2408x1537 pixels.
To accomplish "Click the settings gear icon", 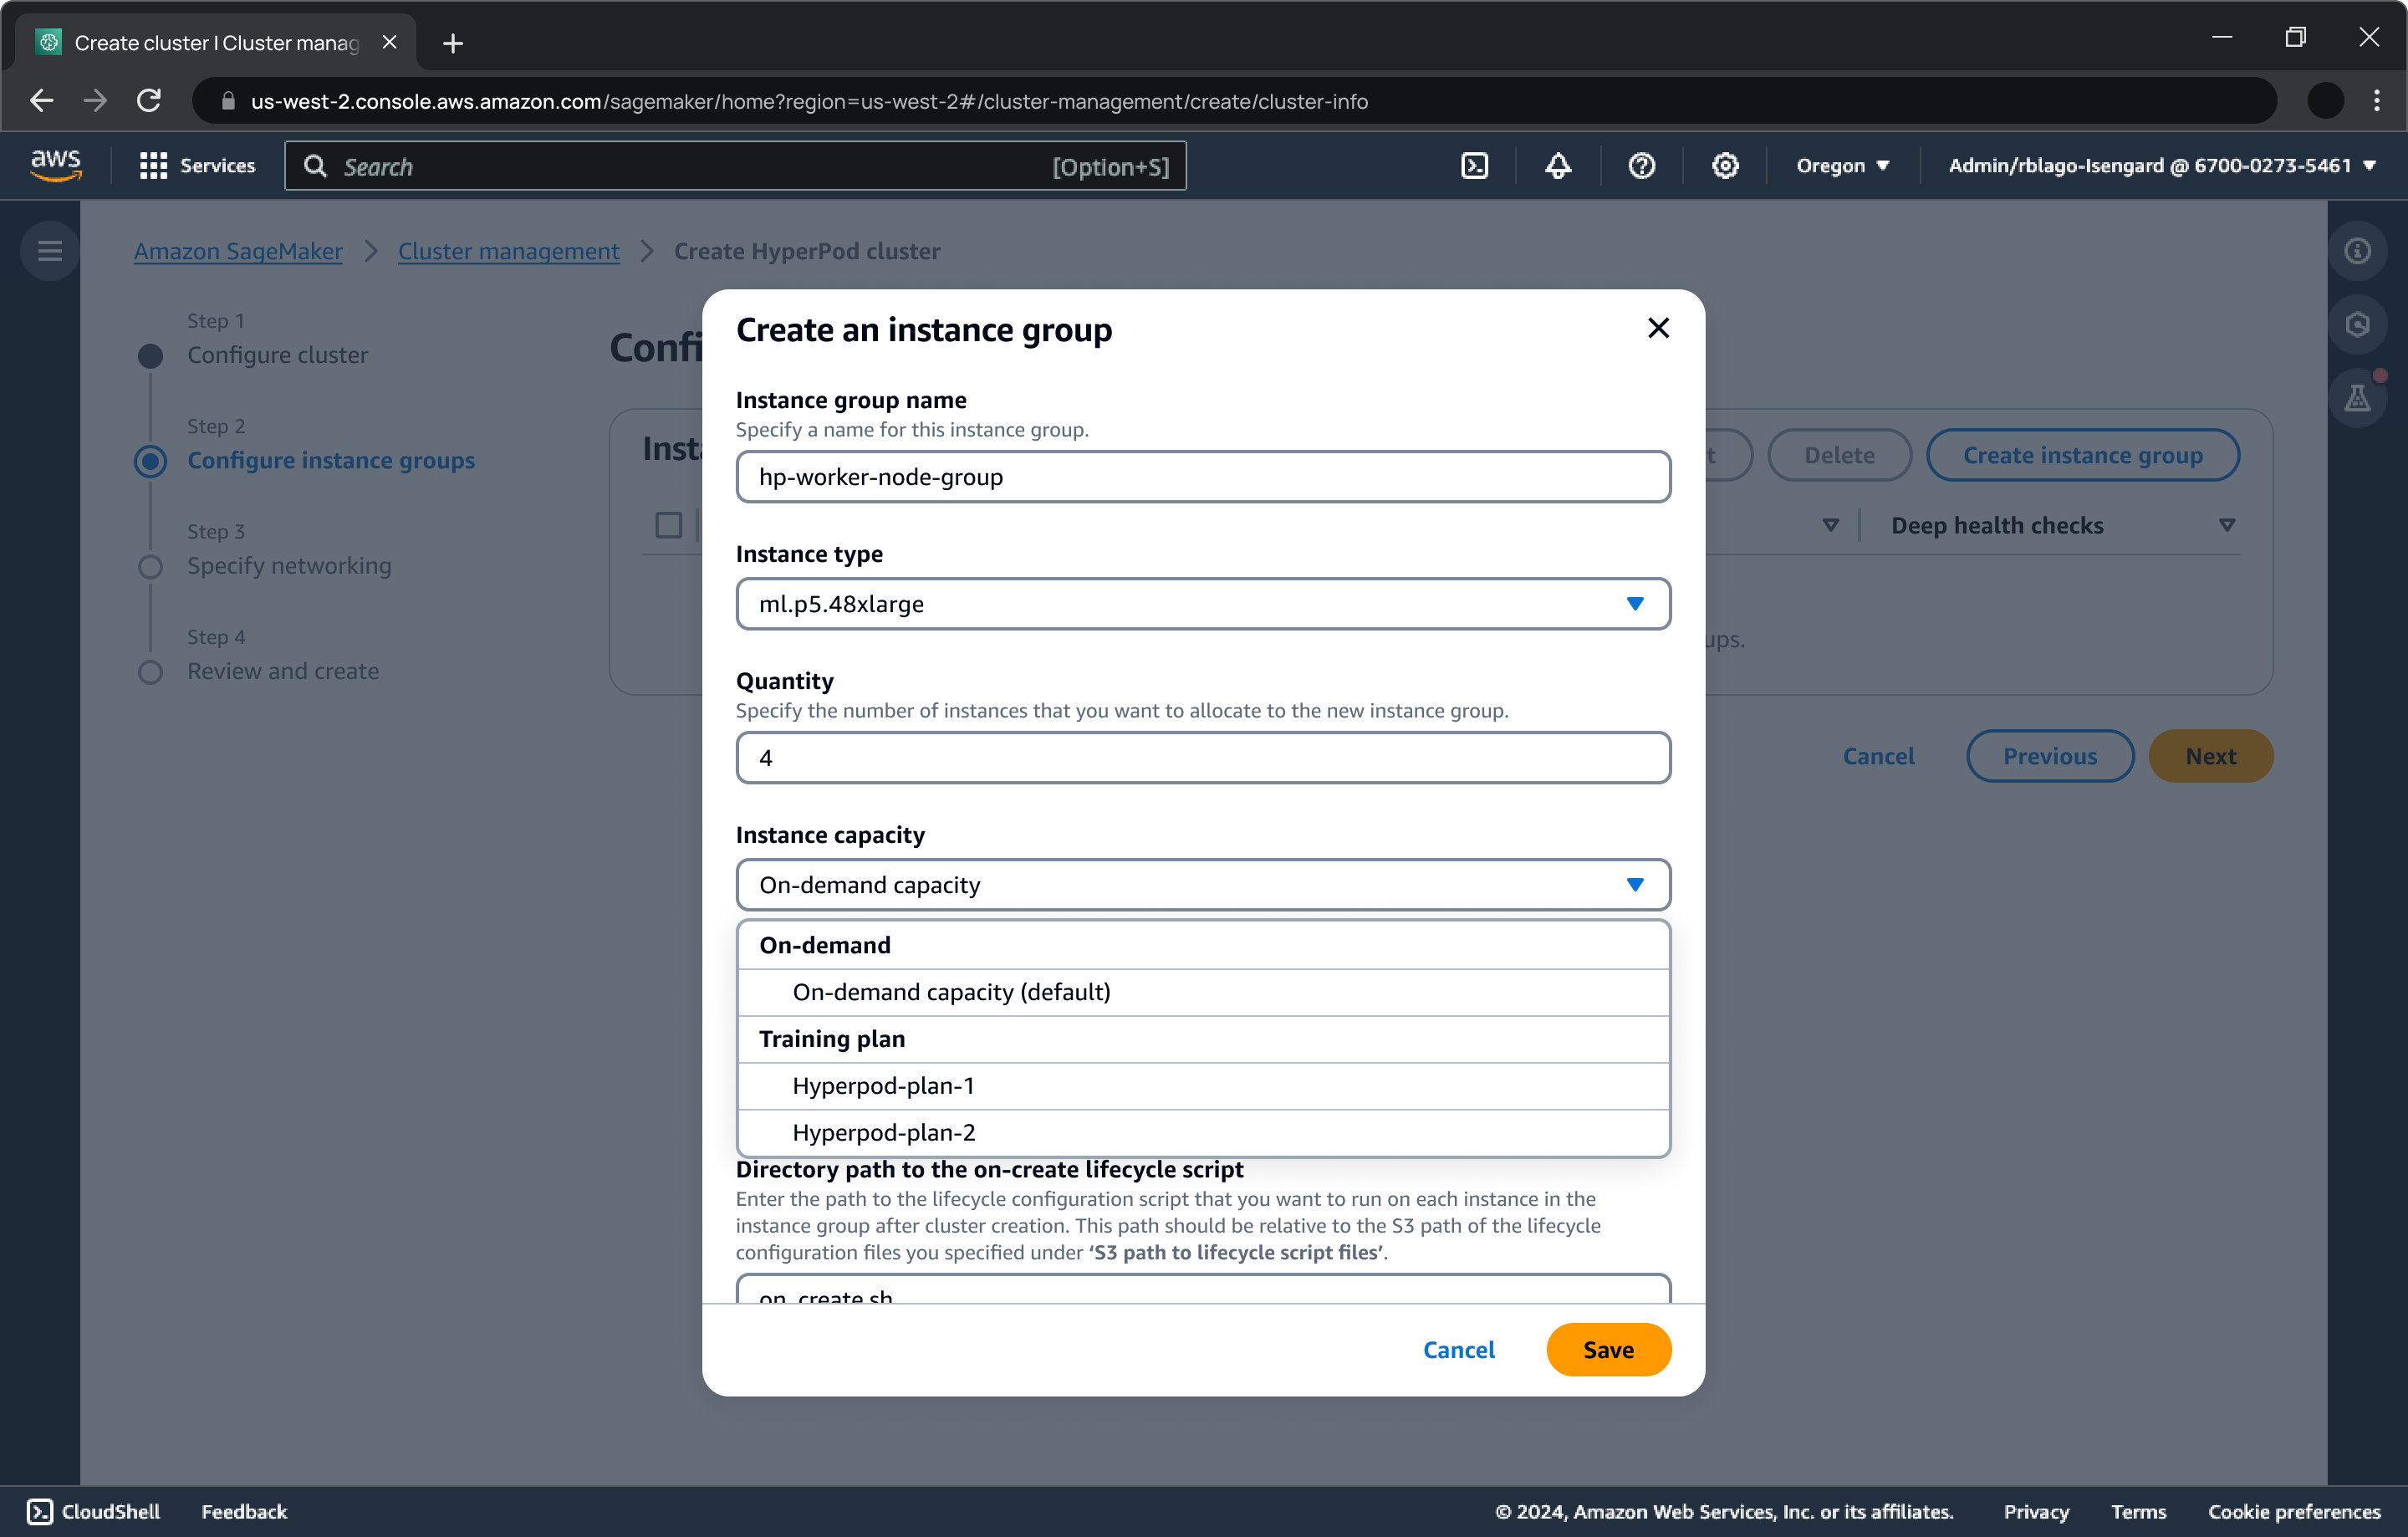I will [x=1725, y=166].
